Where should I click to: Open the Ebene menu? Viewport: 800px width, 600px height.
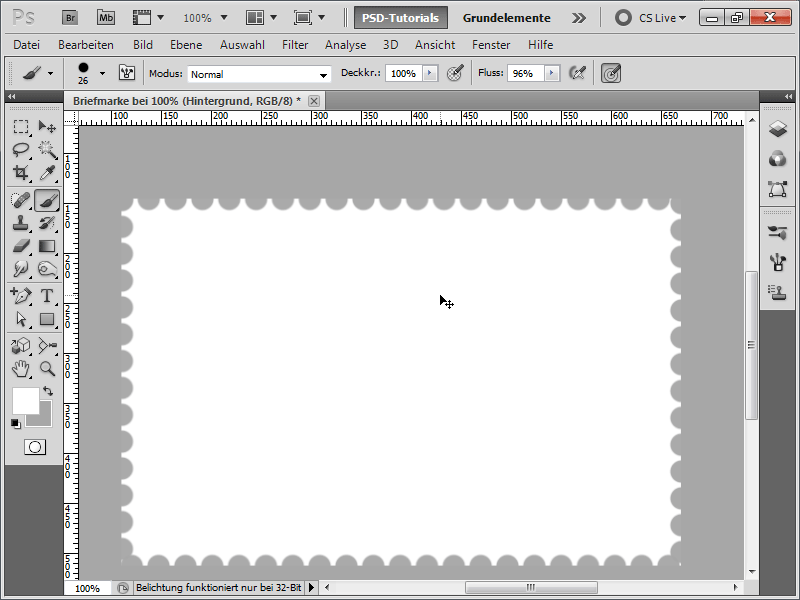[x=186, y=45]
